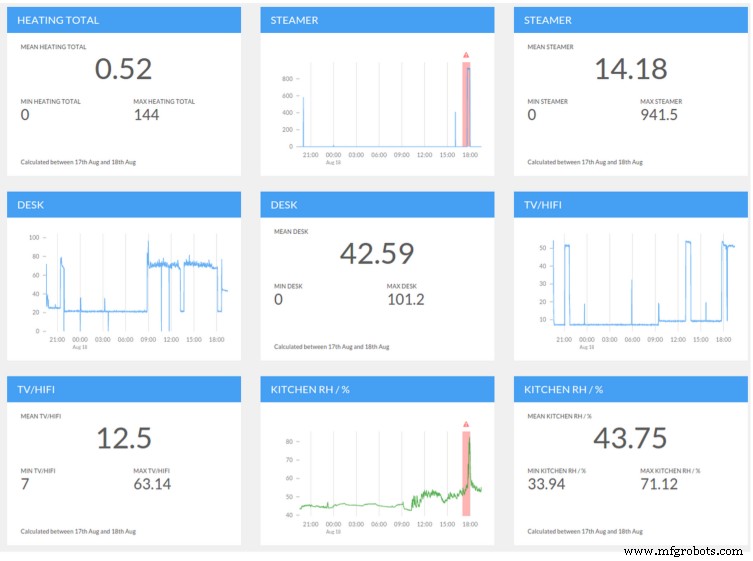Click the MAX HEATING TOTAL label

[164, 101]
